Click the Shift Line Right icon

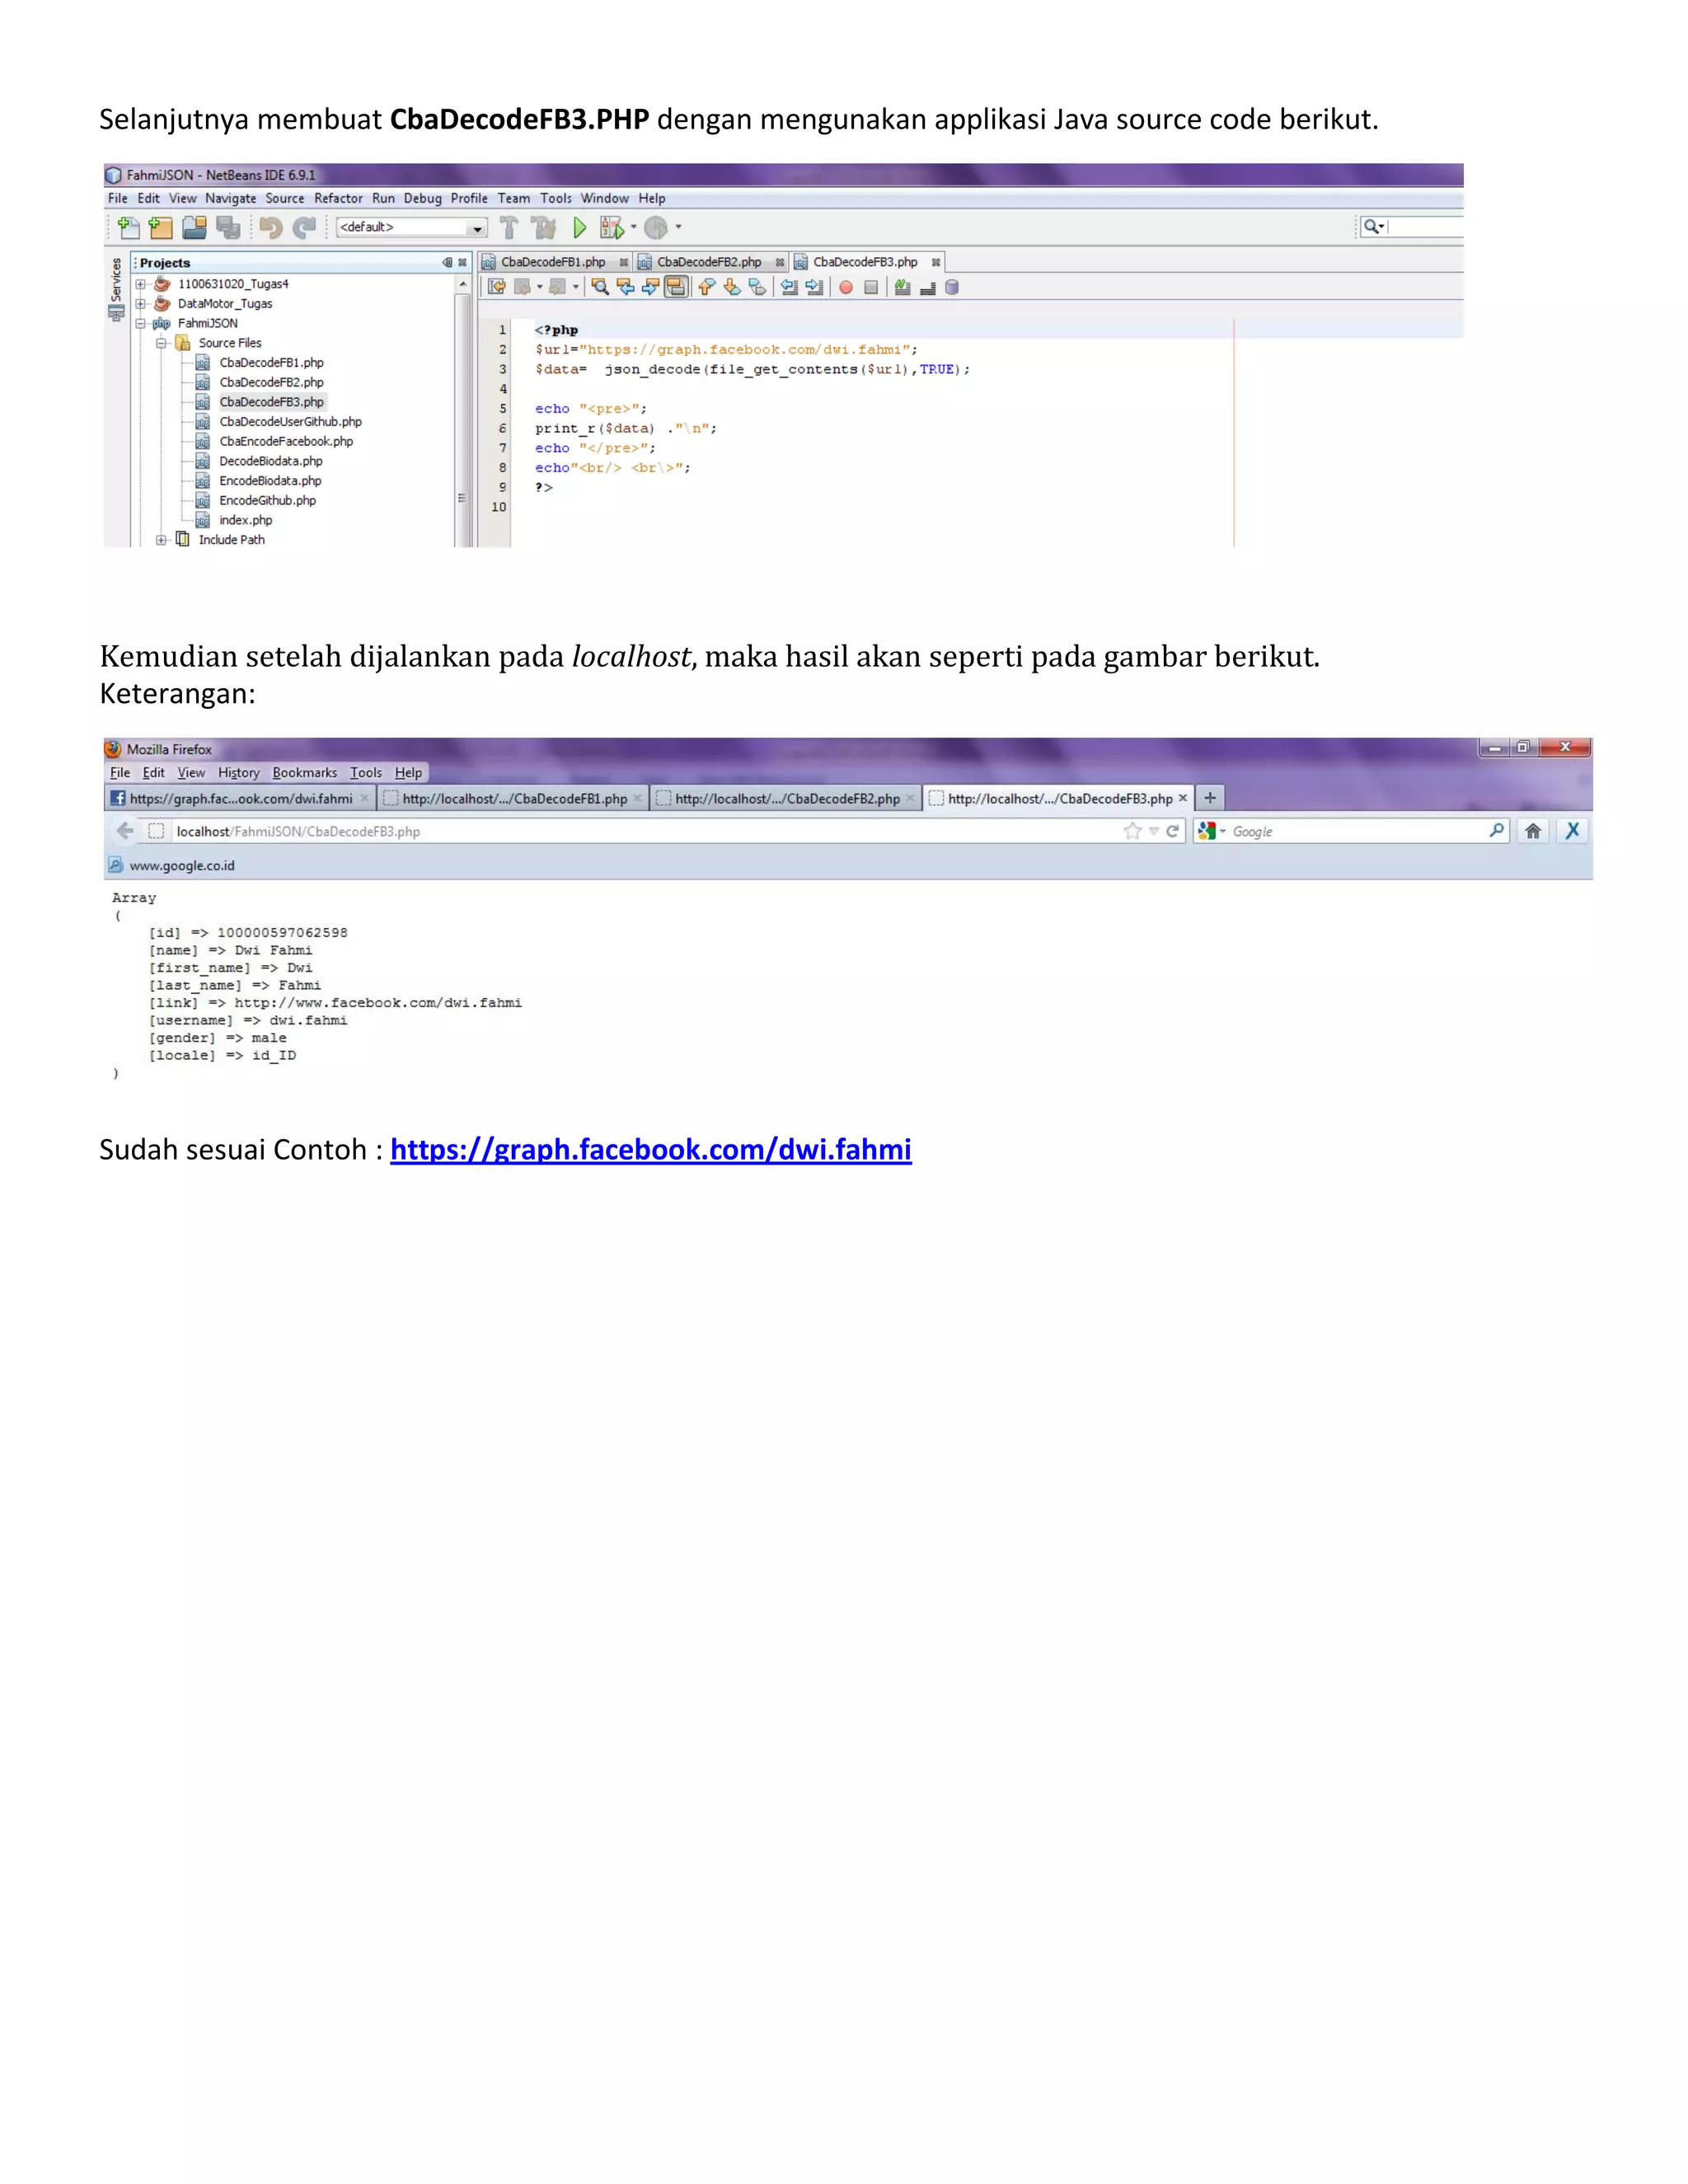pos(814,288)
